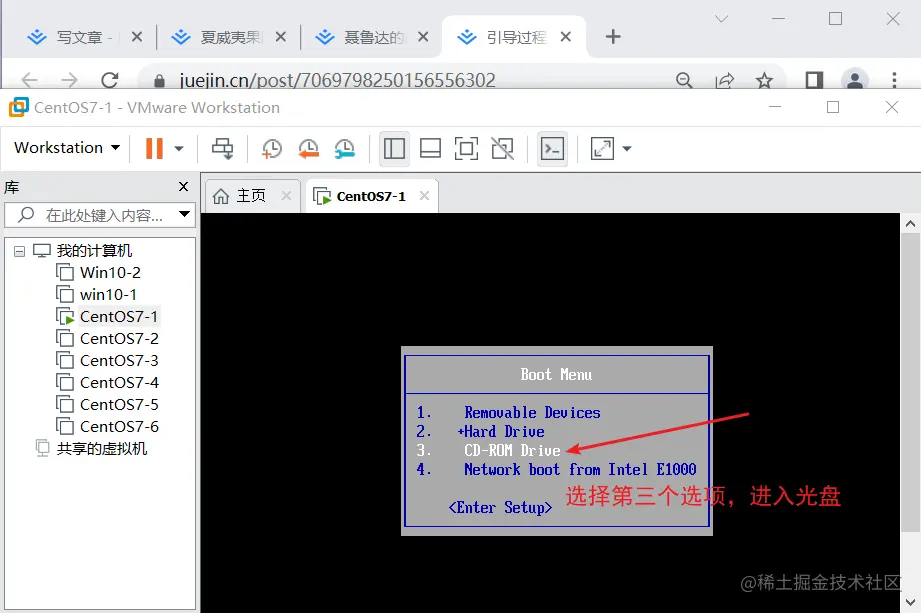The height and width of the screenshot is (613, 921).
Task: Go back in the browser
Action: tap(29, 80)
